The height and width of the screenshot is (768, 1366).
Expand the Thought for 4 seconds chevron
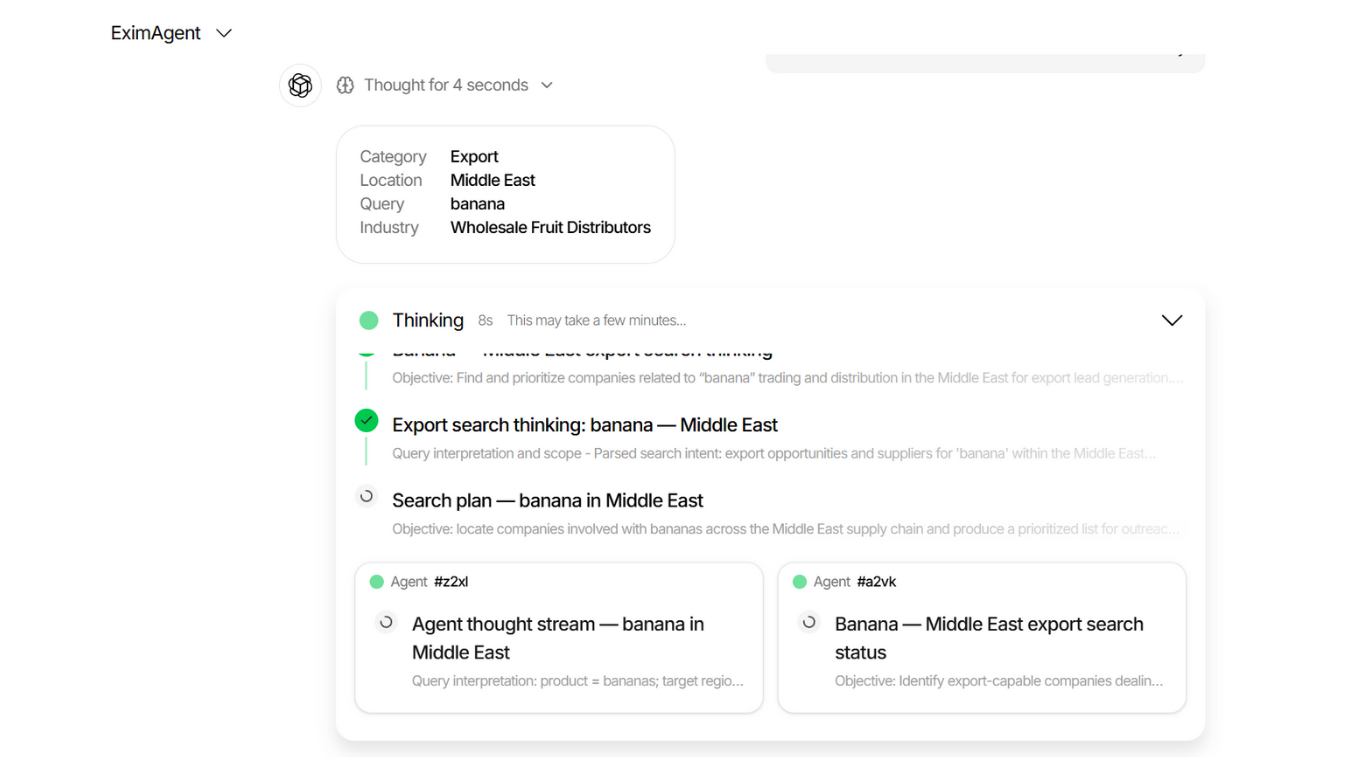[547, 86]
